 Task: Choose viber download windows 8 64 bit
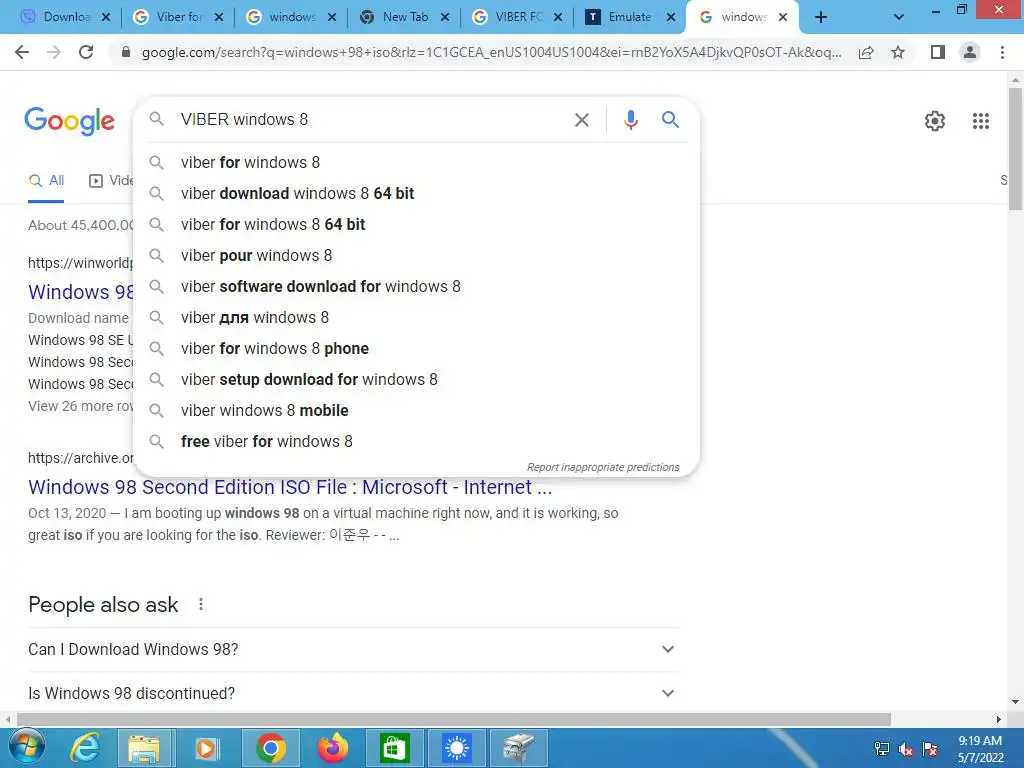click(416, 193)
